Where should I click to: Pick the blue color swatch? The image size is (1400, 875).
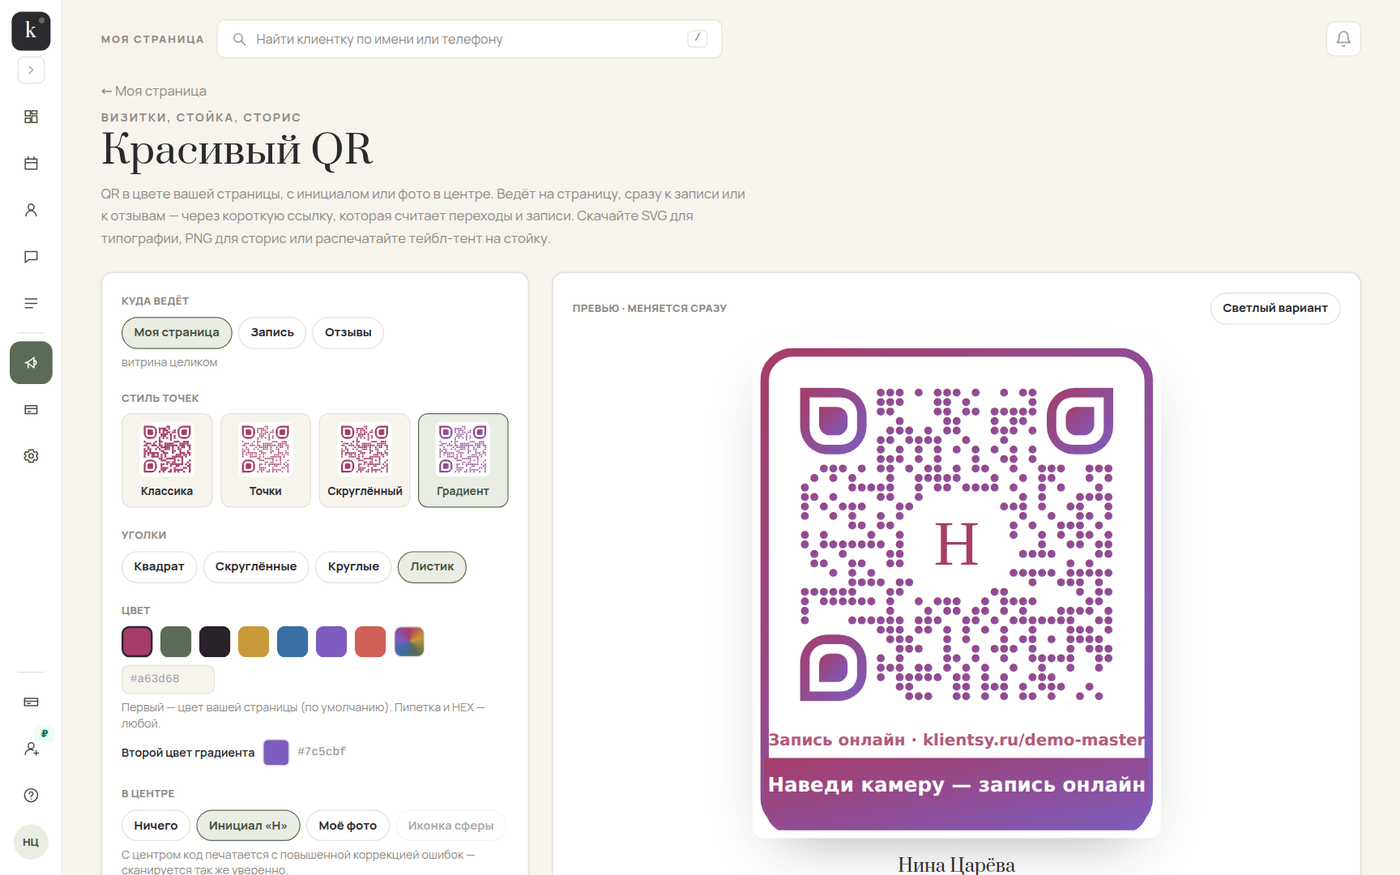coord(292,641)
